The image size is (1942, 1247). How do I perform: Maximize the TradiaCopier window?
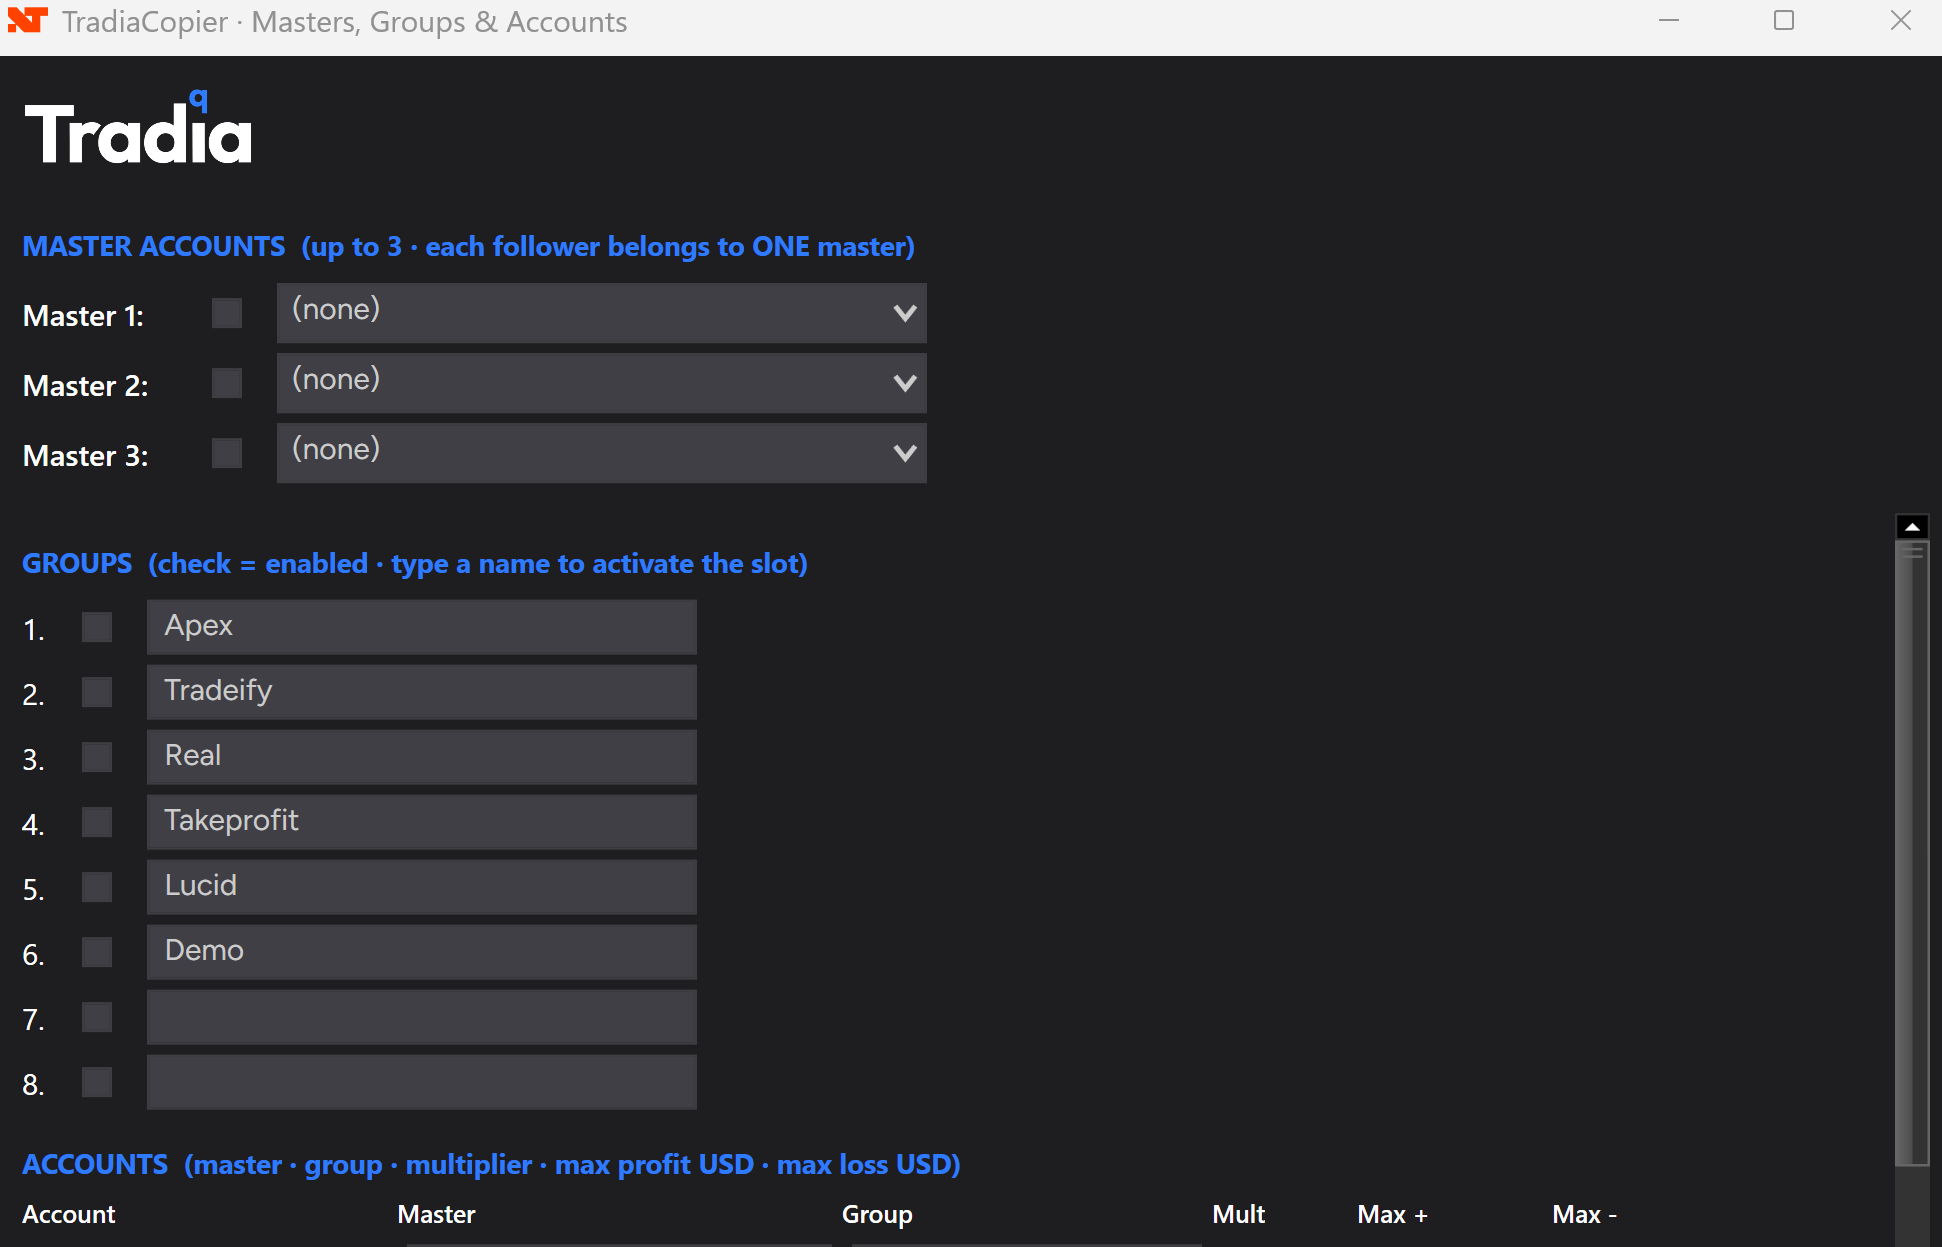click(1784, 21)
